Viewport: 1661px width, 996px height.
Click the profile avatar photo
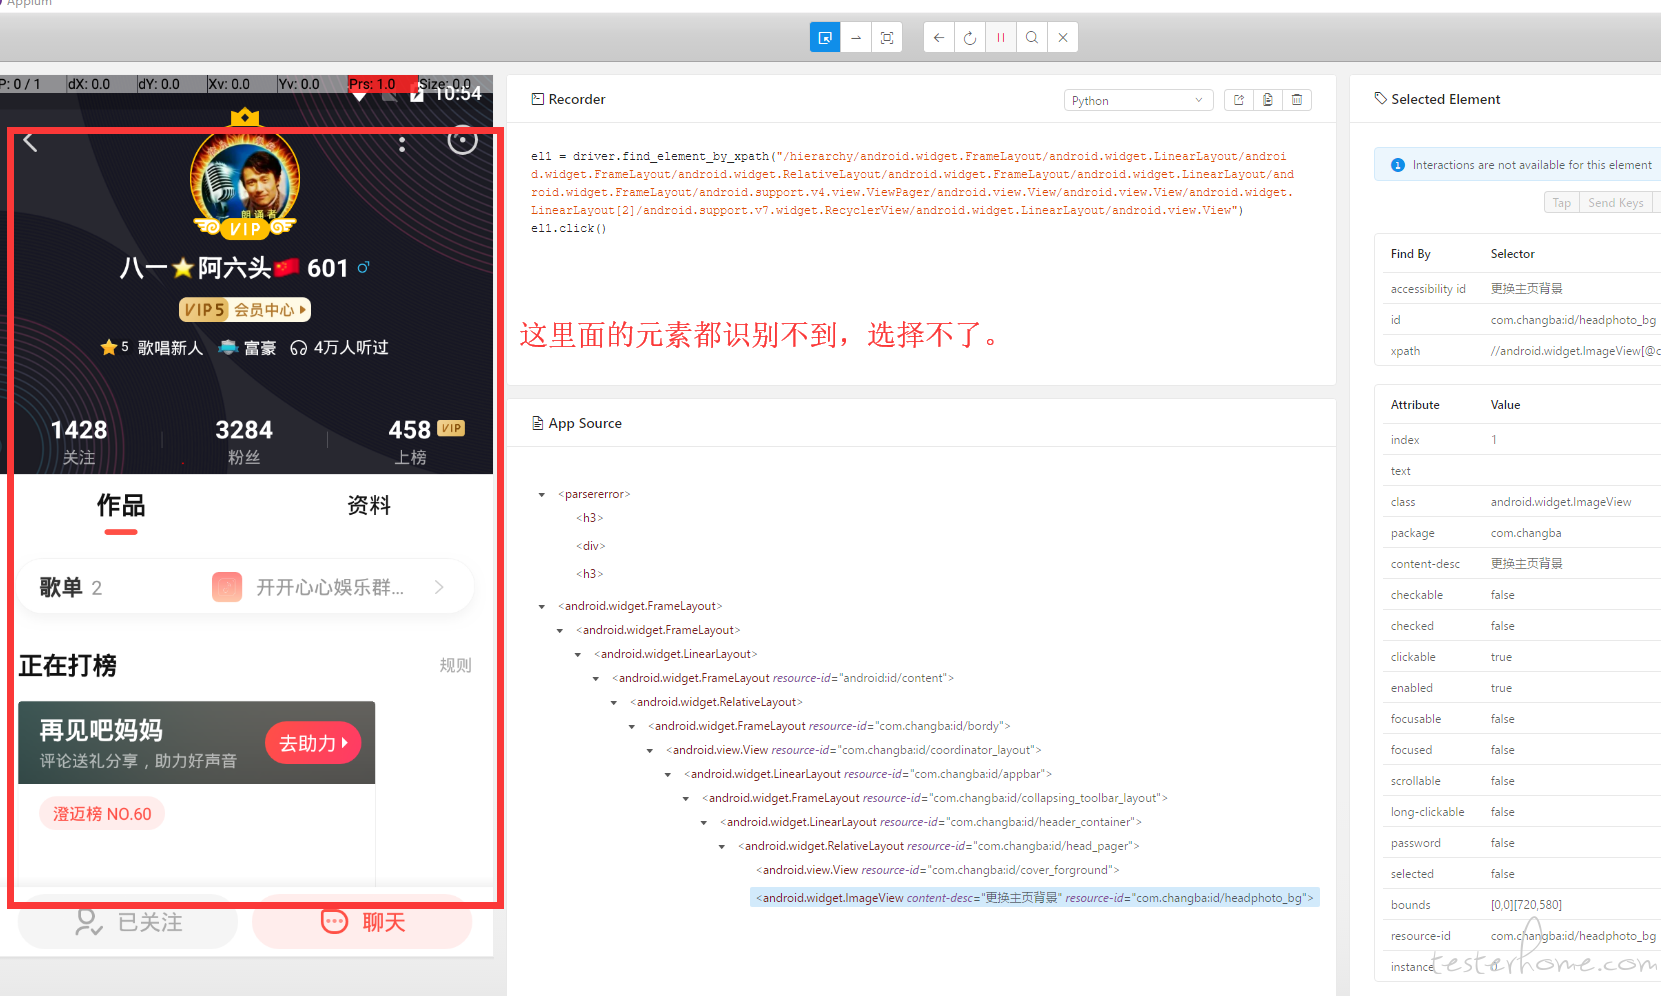tap(245, 180)
